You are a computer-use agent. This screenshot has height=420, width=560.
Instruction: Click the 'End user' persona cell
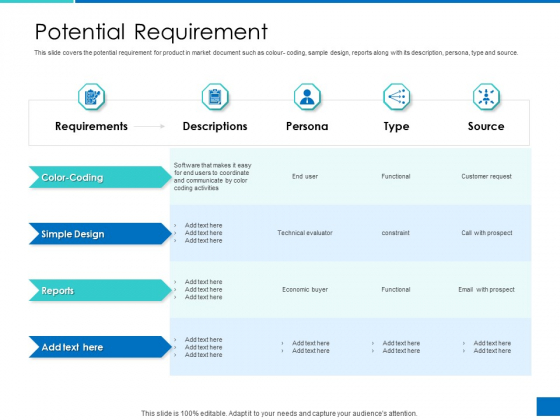click(305, 176)
